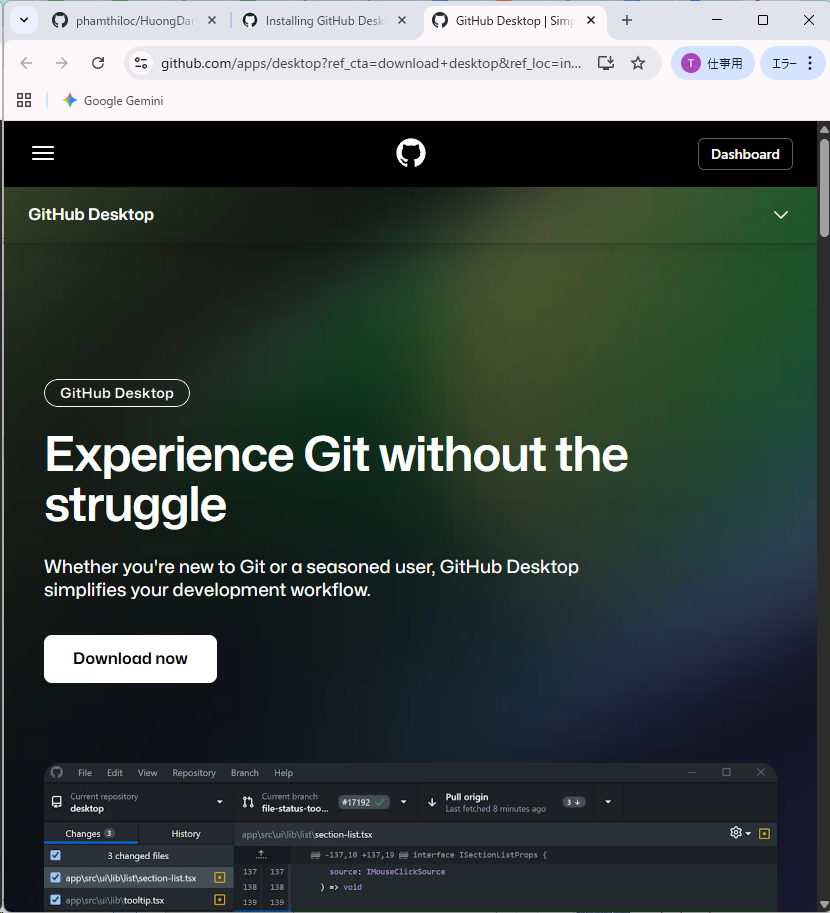Expand the Current branch dropdown arrow
830x913 pixels.
(404, 802)
